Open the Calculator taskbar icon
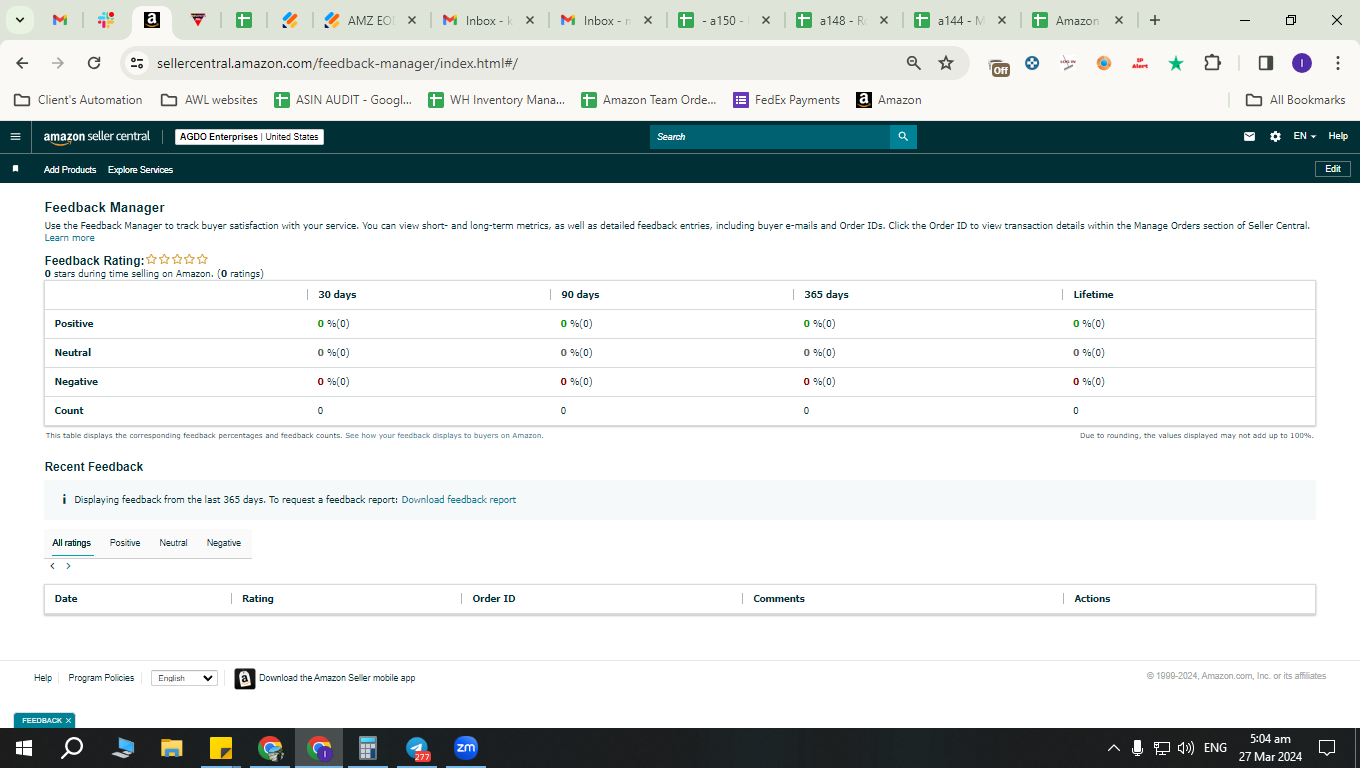This screenshot has width=1360, height=768. pyautogui.click(x=368, y=748)
